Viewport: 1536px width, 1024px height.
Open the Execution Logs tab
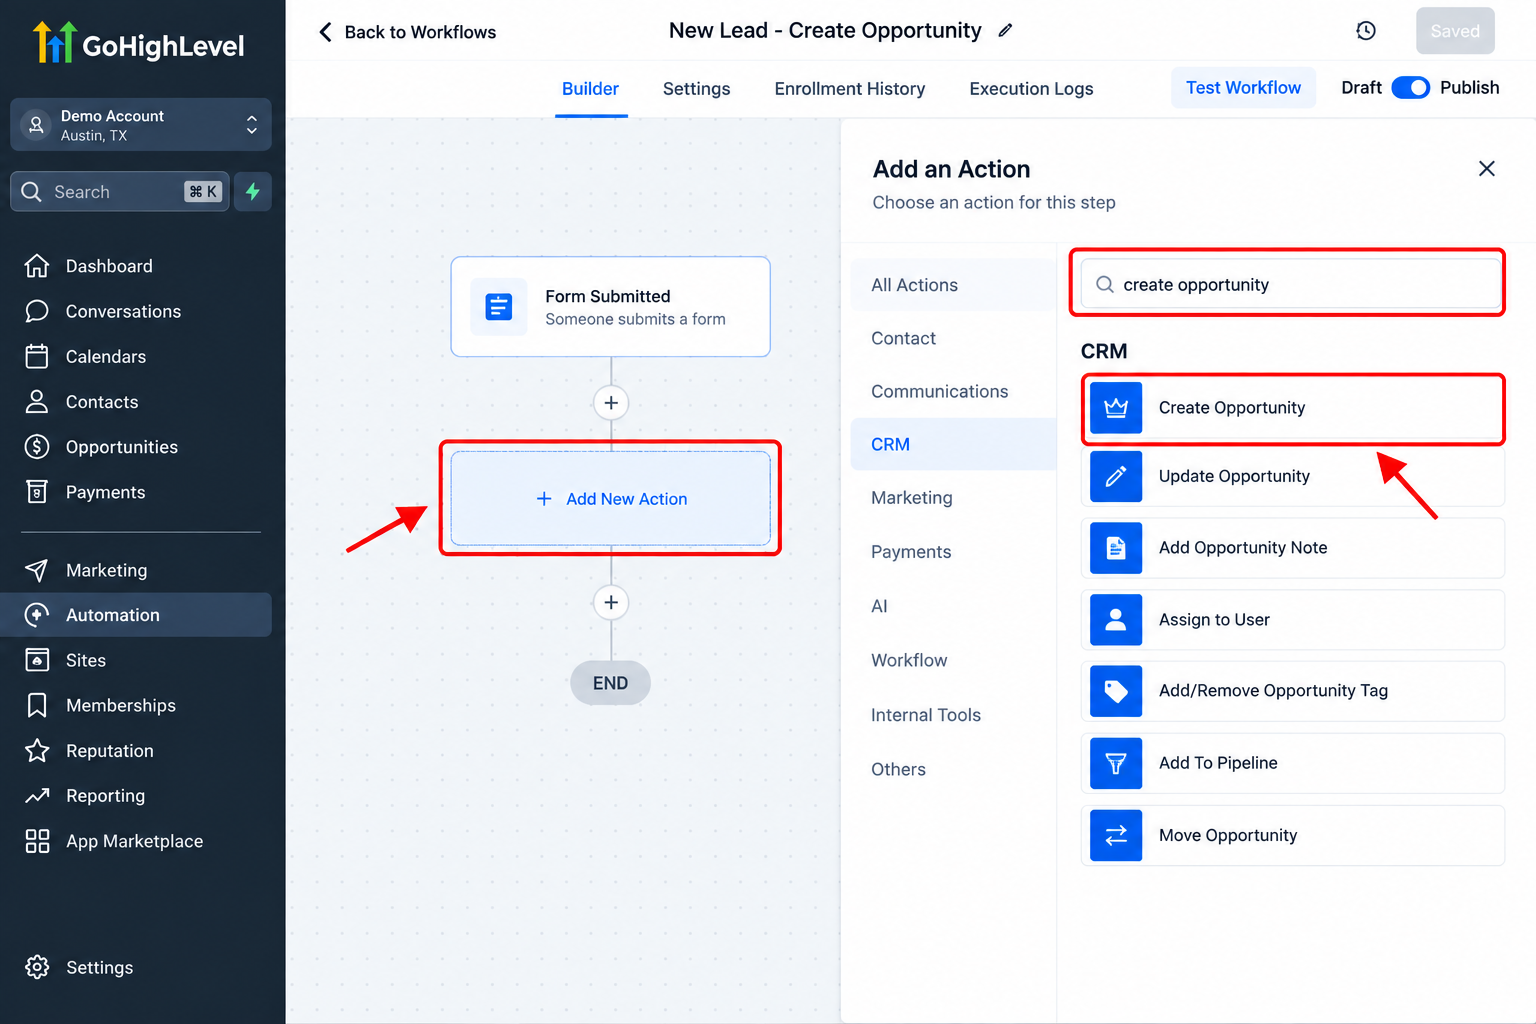[x=1031, y=89]
